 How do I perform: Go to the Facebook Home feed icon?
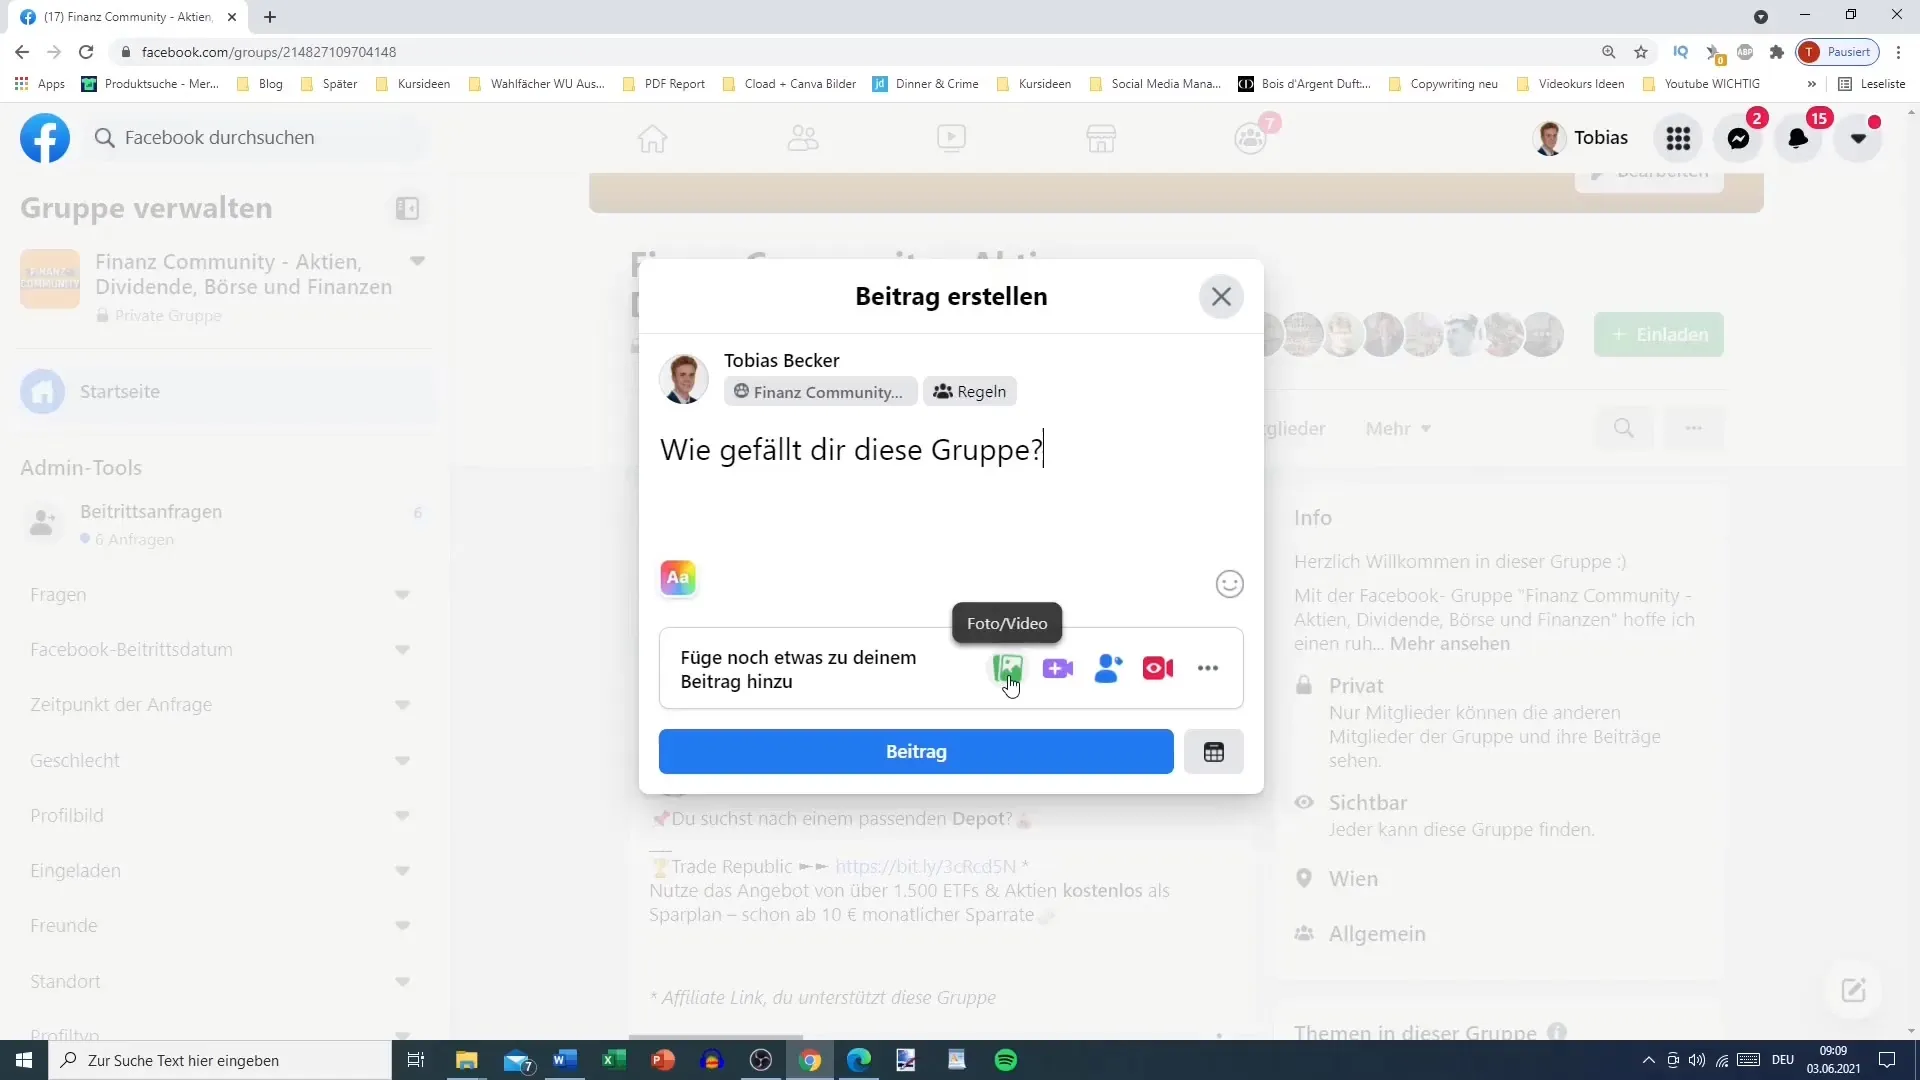click(x=653, y=138)
